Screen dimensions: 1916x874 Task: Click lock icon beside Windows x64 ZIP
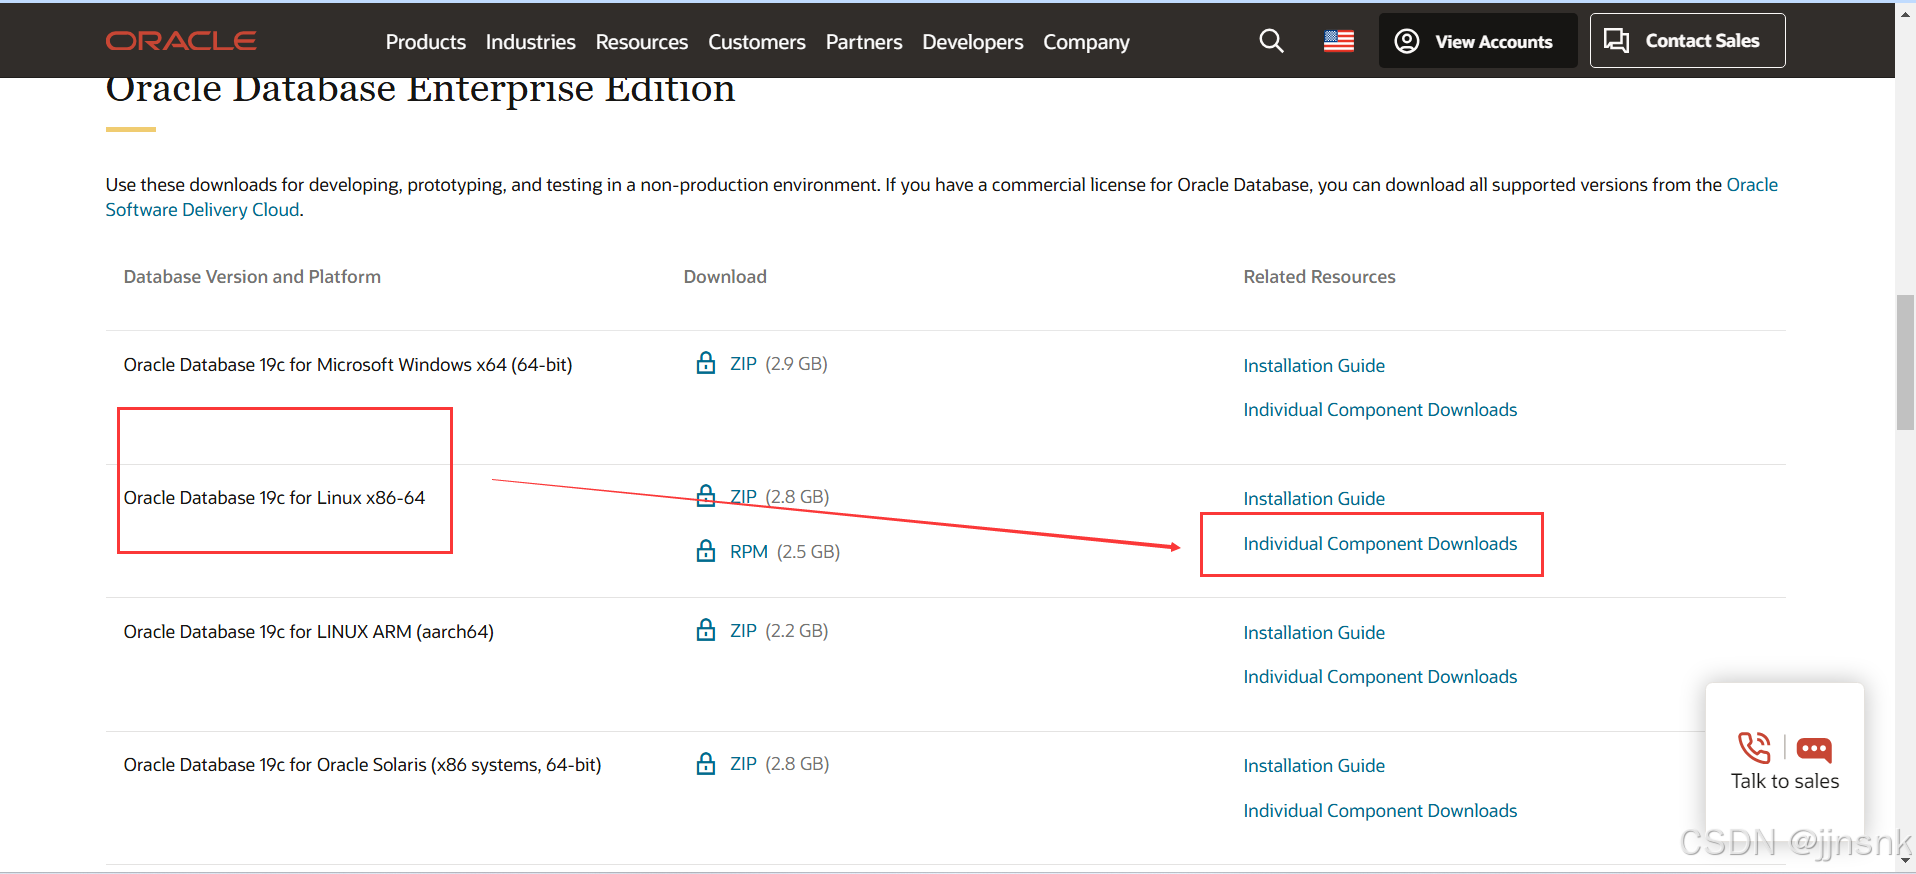point(706,363)
